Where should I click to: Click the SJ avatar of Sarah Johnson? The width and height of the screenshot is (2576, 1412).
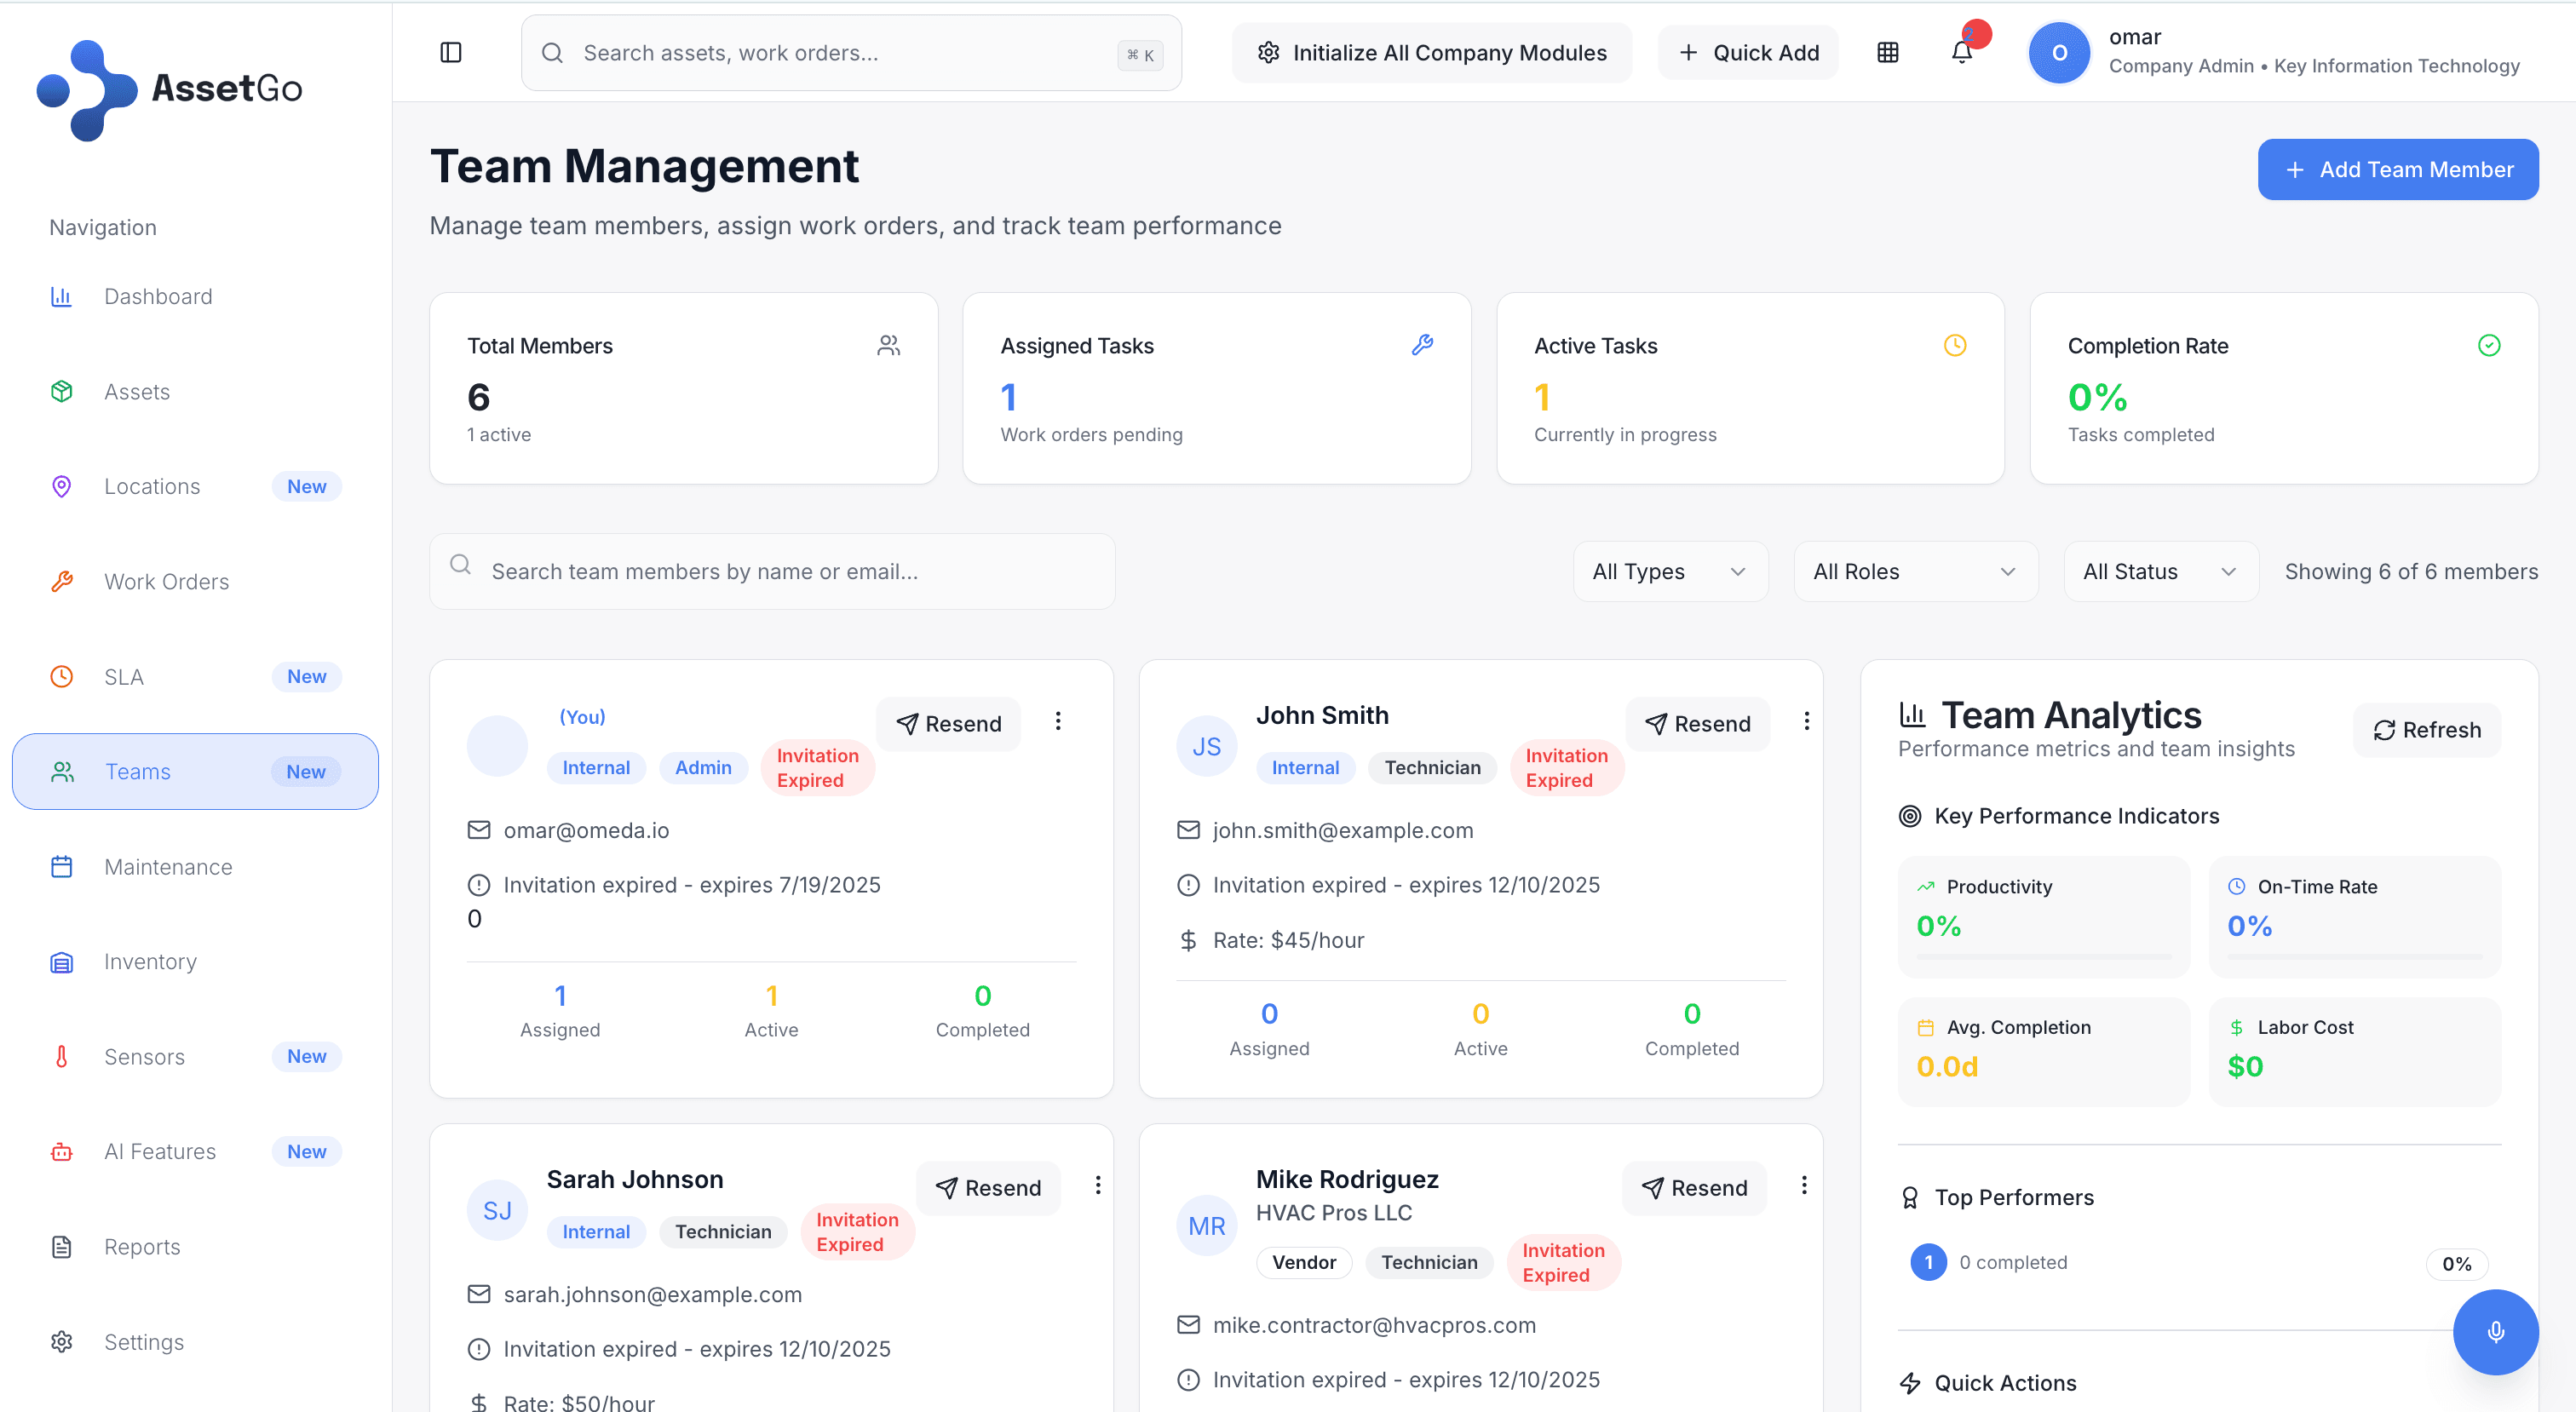(x=497, y=1210)
